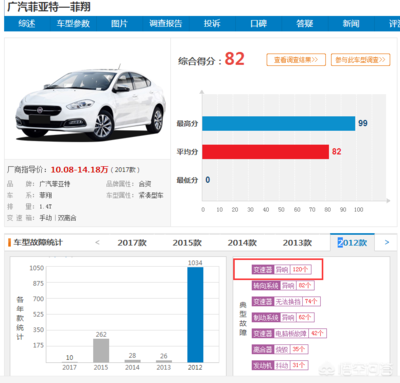Viewport: 400px width, 383px height.
Task: Click the white Fiat car photo
Action: (90, 102)
